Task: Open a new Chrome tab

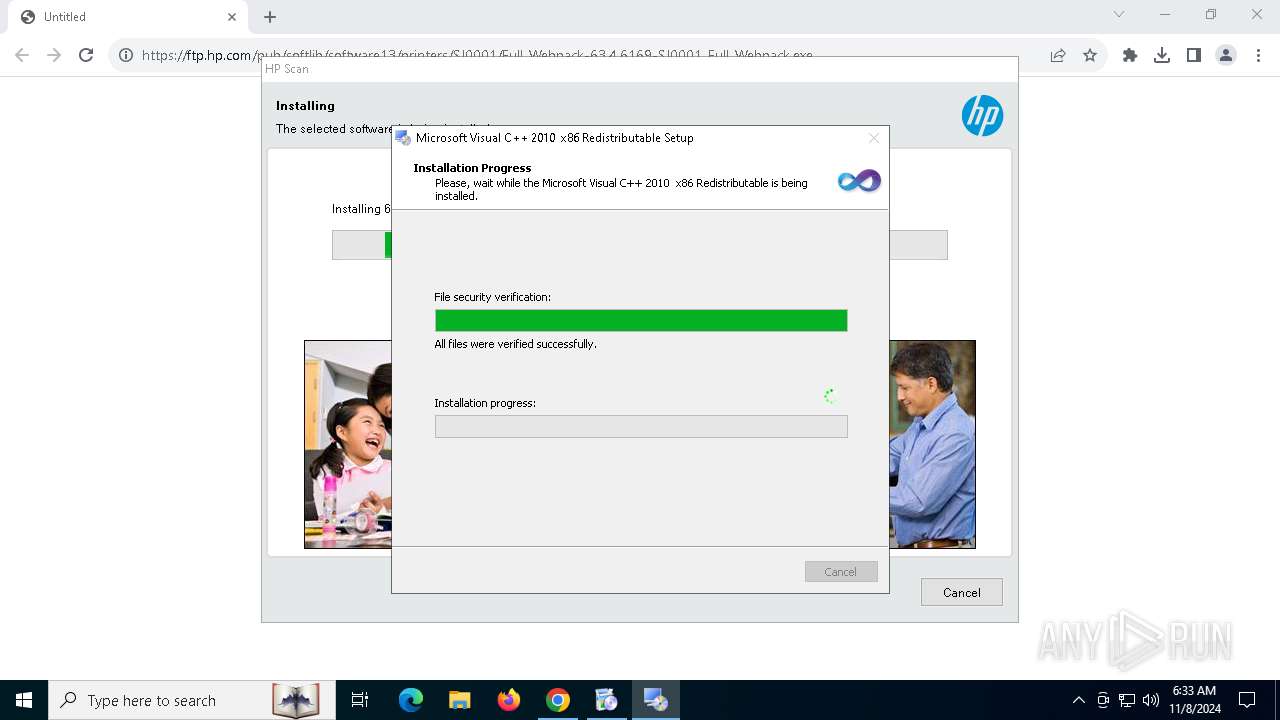Action: click(x=270, y=17)
